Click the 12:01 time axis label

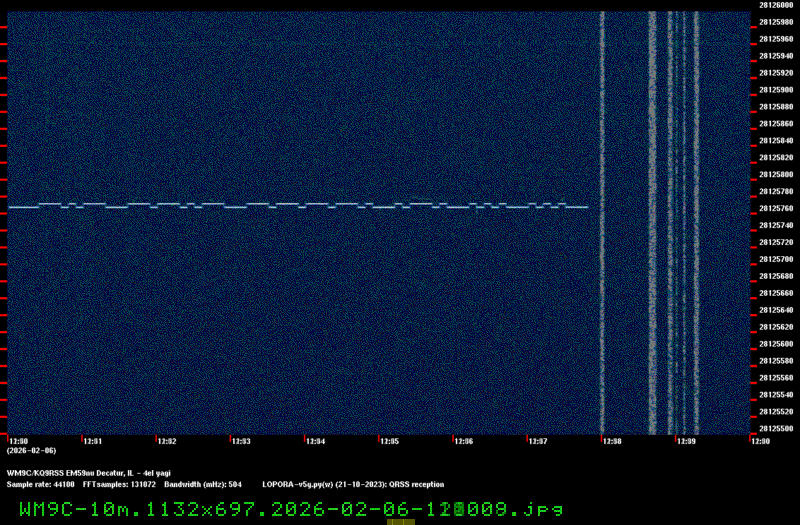click(x=92, y=441)
